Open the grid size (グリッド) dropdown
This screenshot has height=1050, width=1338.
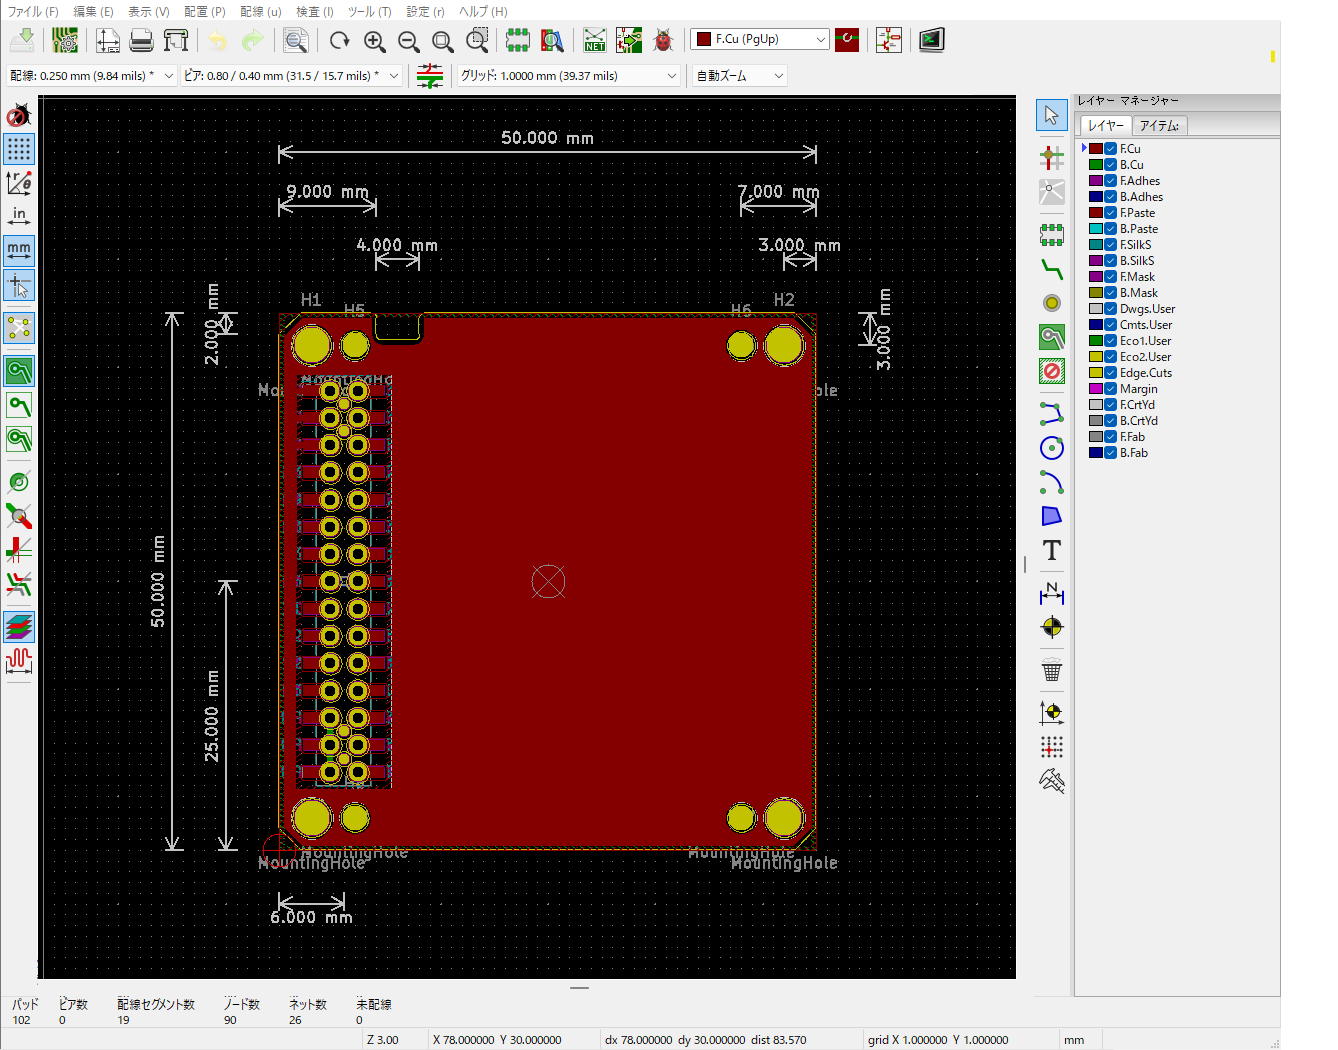[x=569, y=76]
